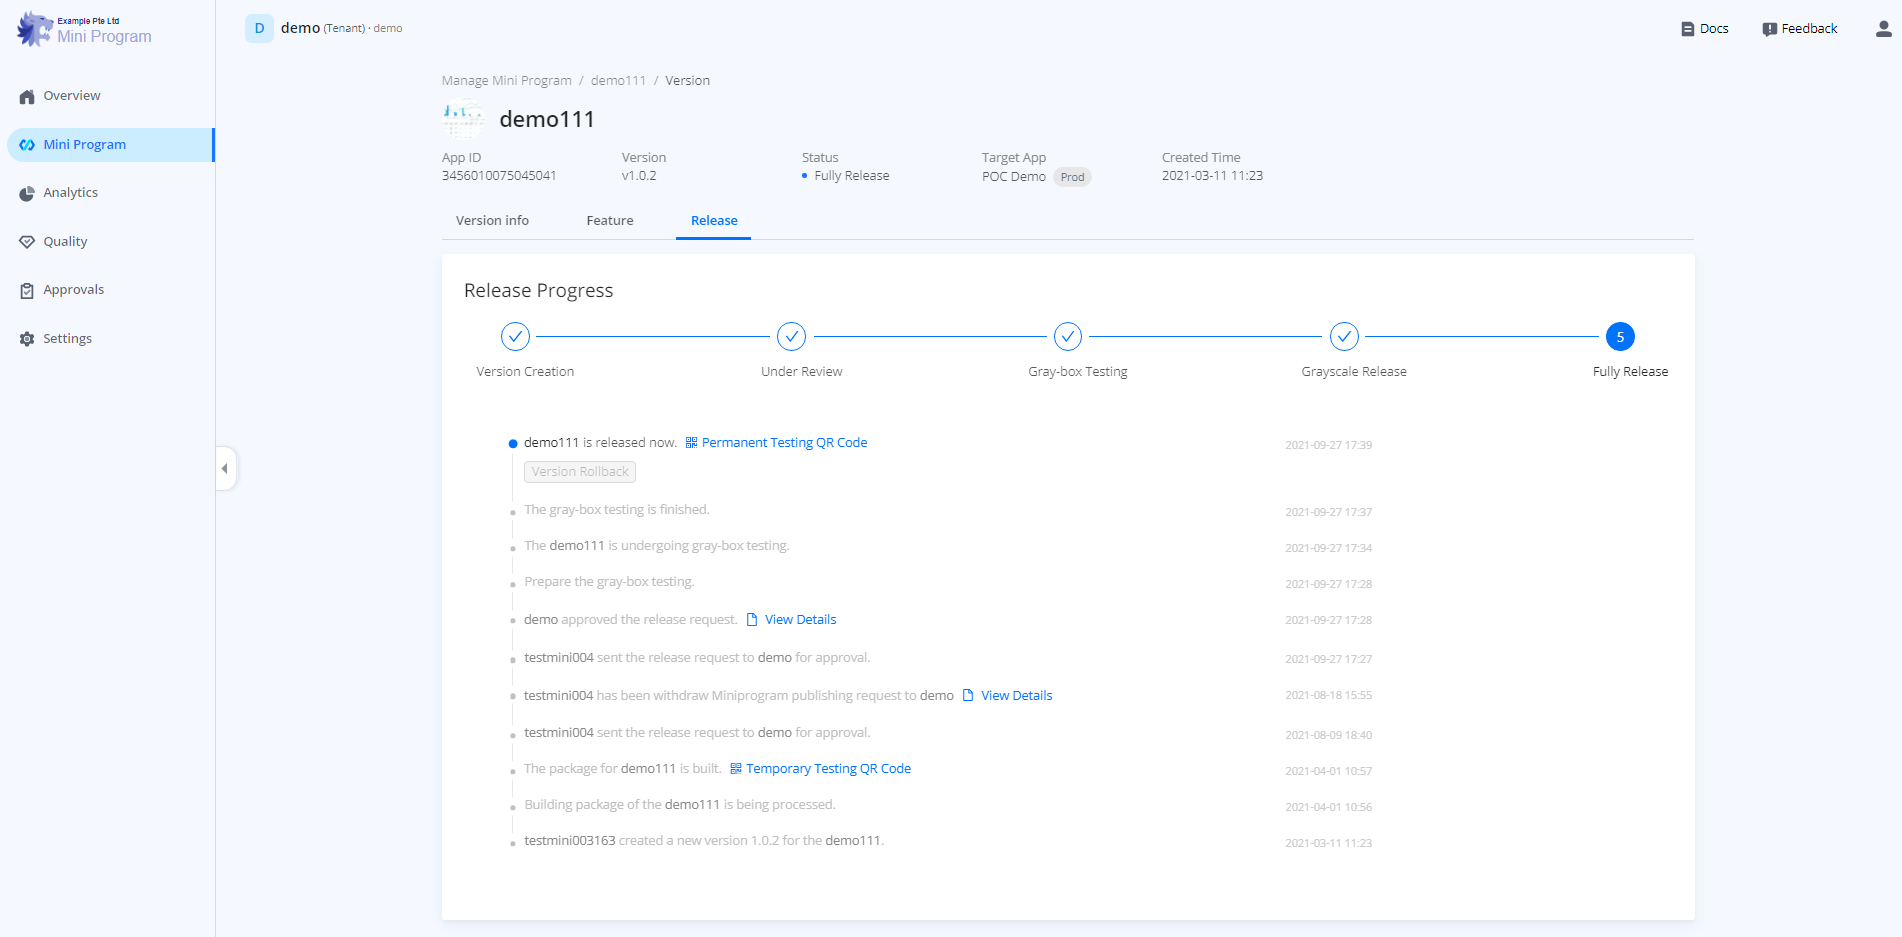Screen dimensions: 1902x937
Task: View Details of withdrawn publishing request
Action: point(1015,696)
